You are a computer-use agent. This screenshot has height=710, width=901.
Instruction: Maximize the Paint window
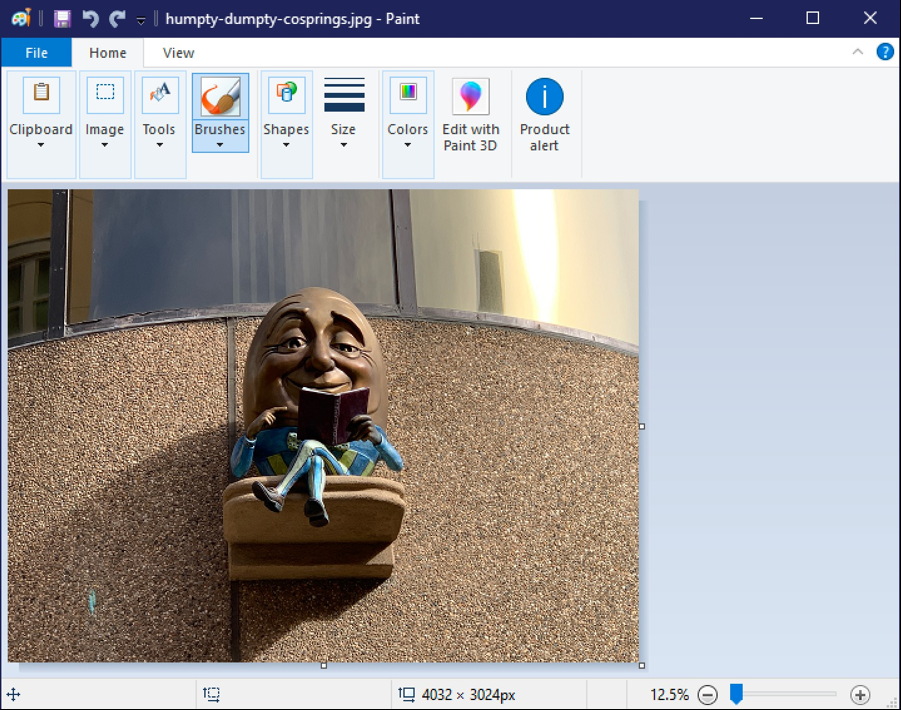(x=813, y=18)
